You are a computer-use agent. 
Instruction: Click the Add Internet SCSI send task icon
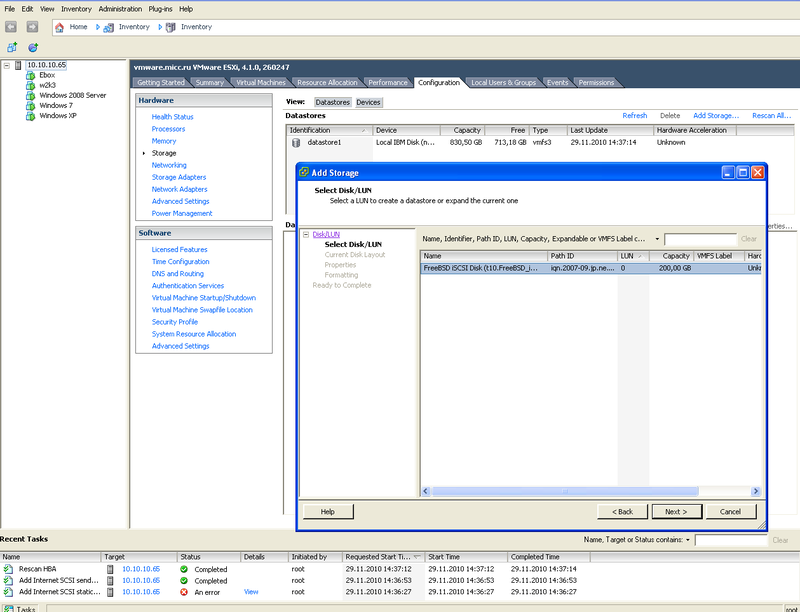(8, 580)
